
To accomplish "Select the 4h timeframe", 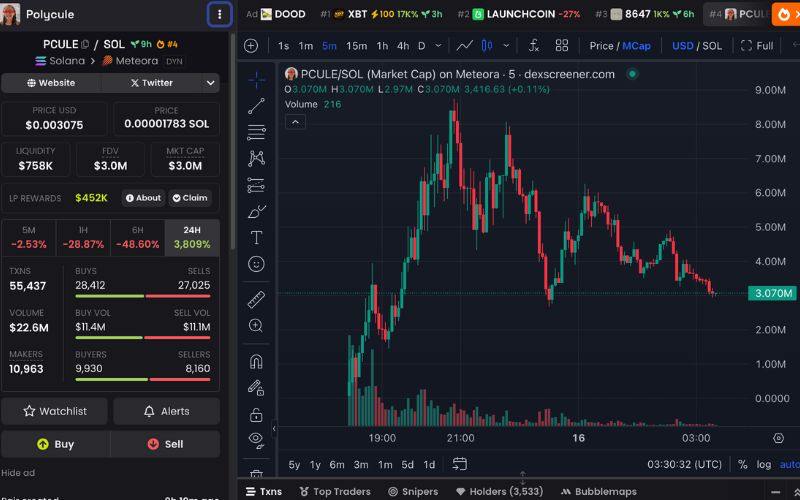I will click(403, 46).
